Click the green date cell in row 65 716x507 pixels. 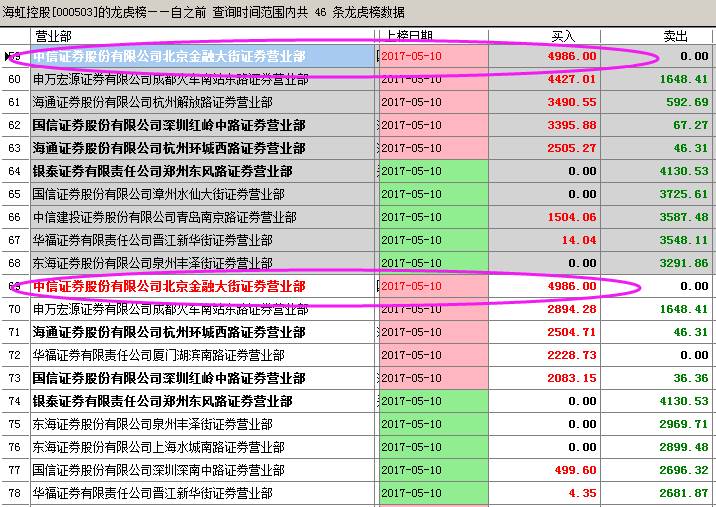pos(433,194)
